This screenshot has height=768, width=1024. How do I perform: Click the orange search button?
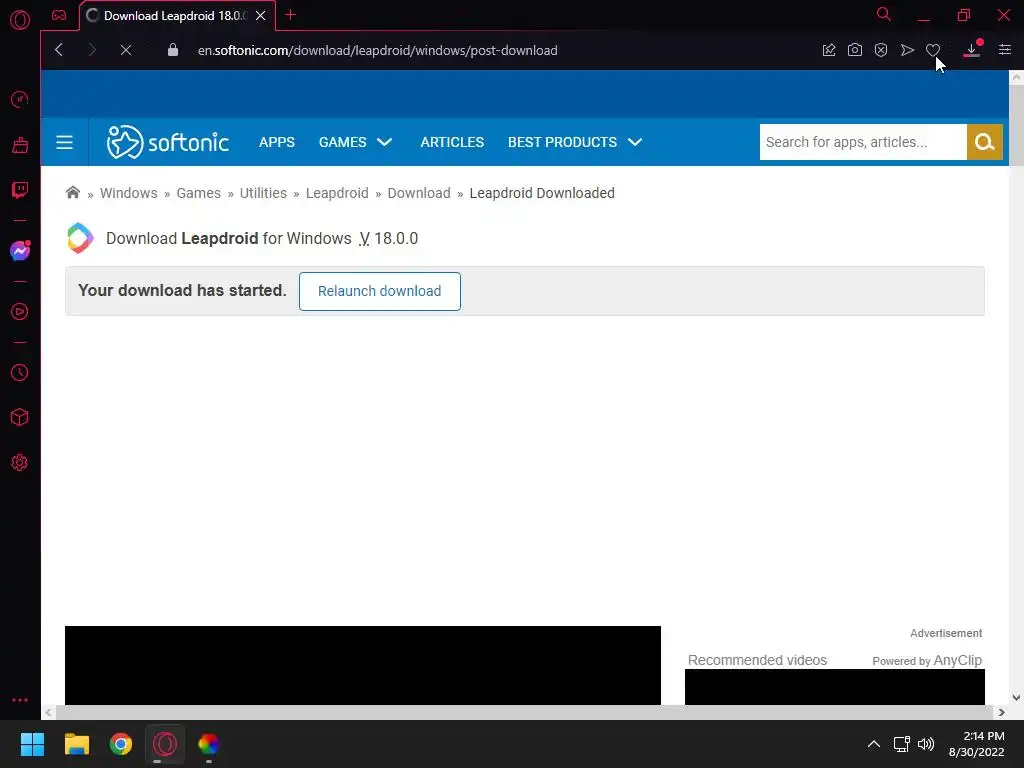coord(984,142)
